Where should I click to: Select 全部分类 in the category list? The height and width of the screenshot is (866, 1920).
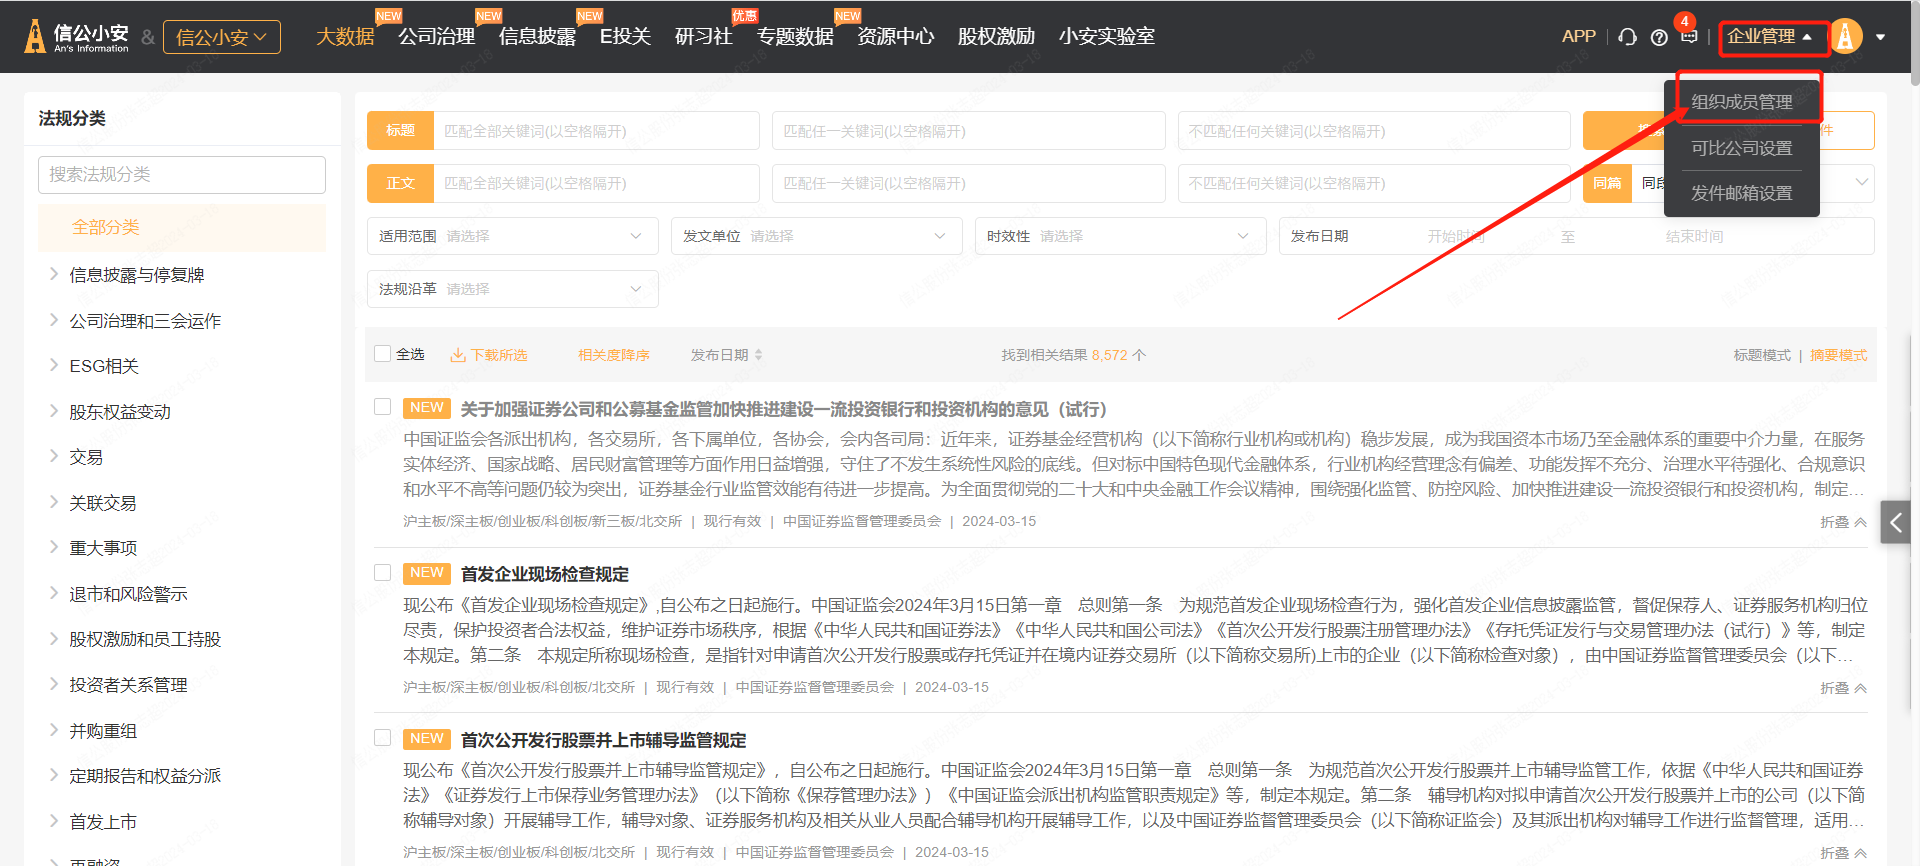tap(182, 227)
